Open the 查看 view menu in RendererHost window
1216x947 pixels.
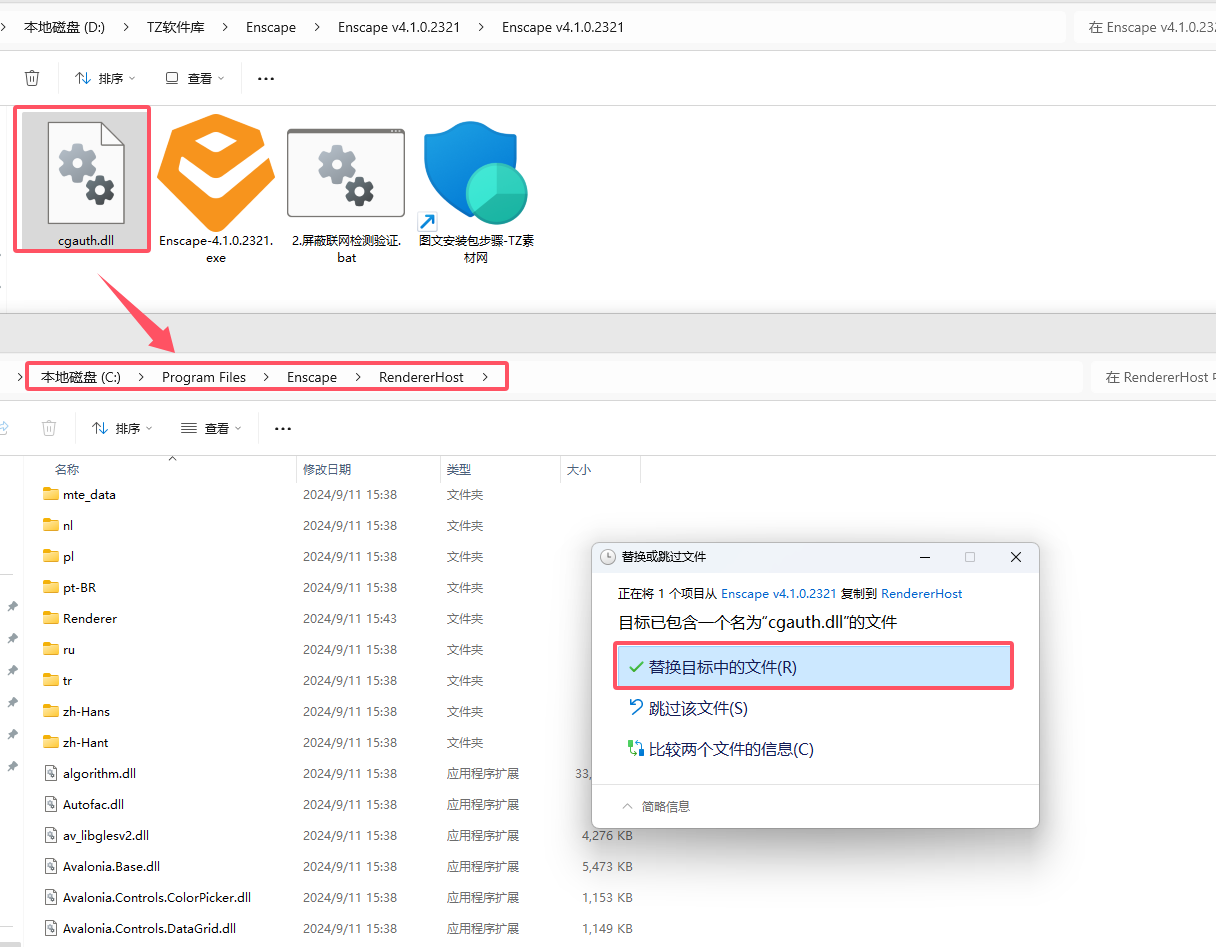pos(212,428)
